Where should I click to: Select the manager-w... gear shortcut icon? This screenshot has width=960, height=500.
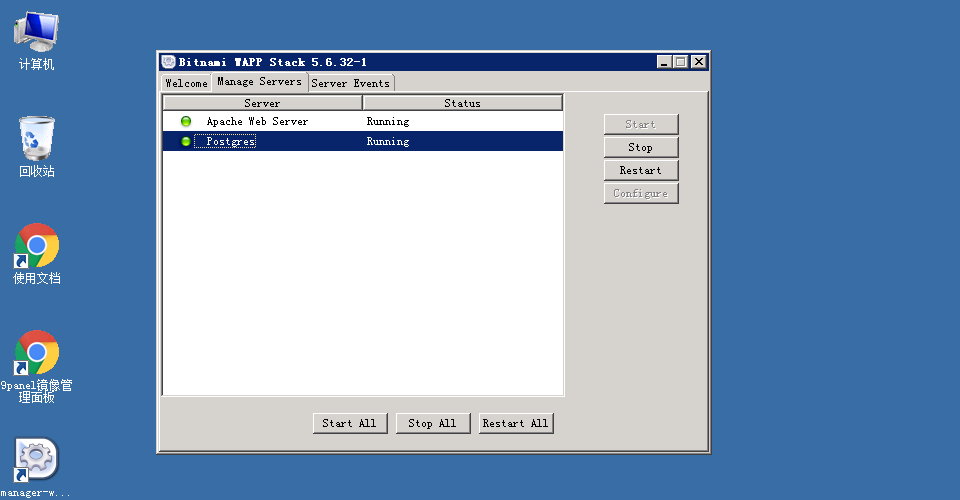pos(36,468)
